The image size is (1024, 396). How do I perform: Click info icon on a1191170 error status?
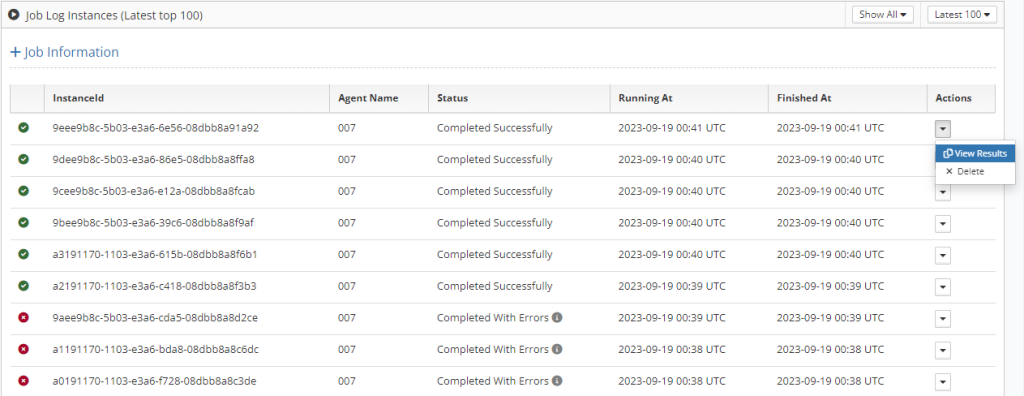click(557, 349)
